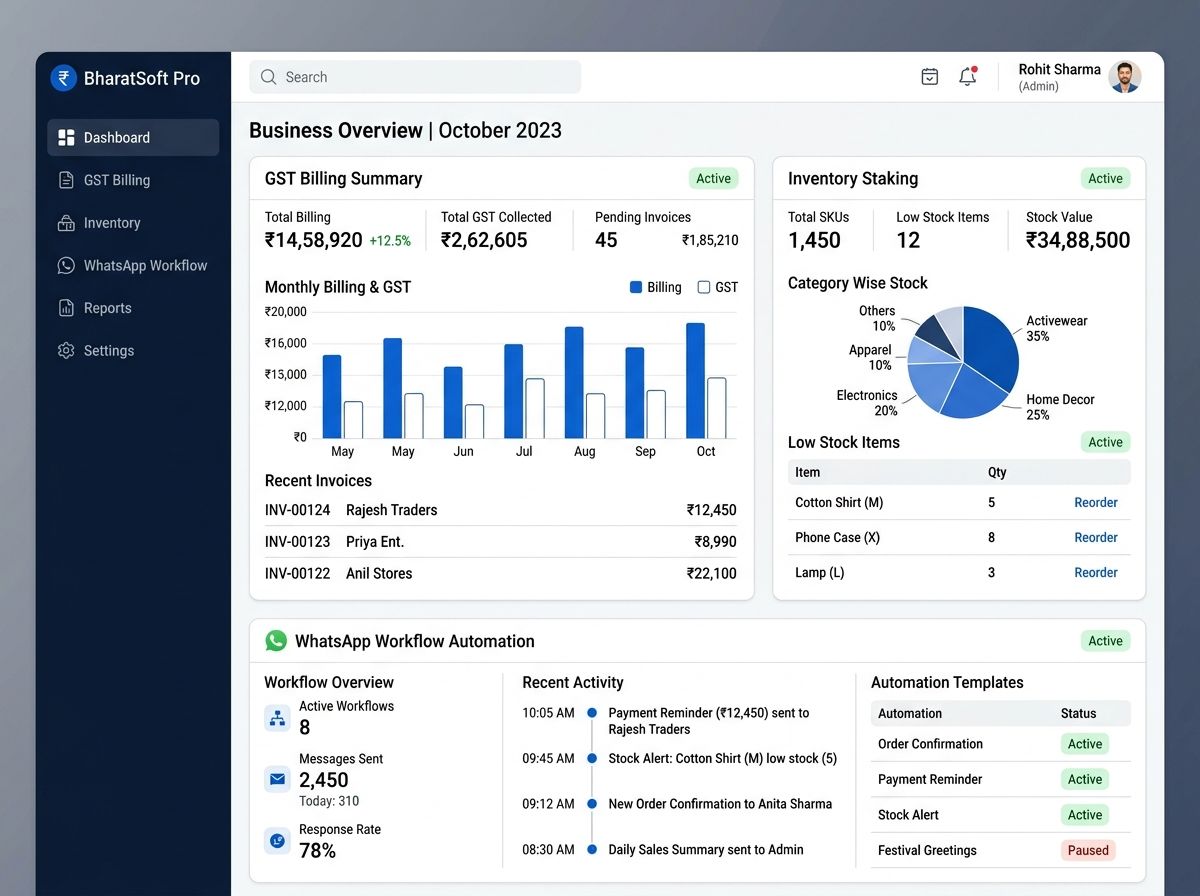
Task: Toggle Order Confirmation Active status
Action: (x=1084, y=744)
